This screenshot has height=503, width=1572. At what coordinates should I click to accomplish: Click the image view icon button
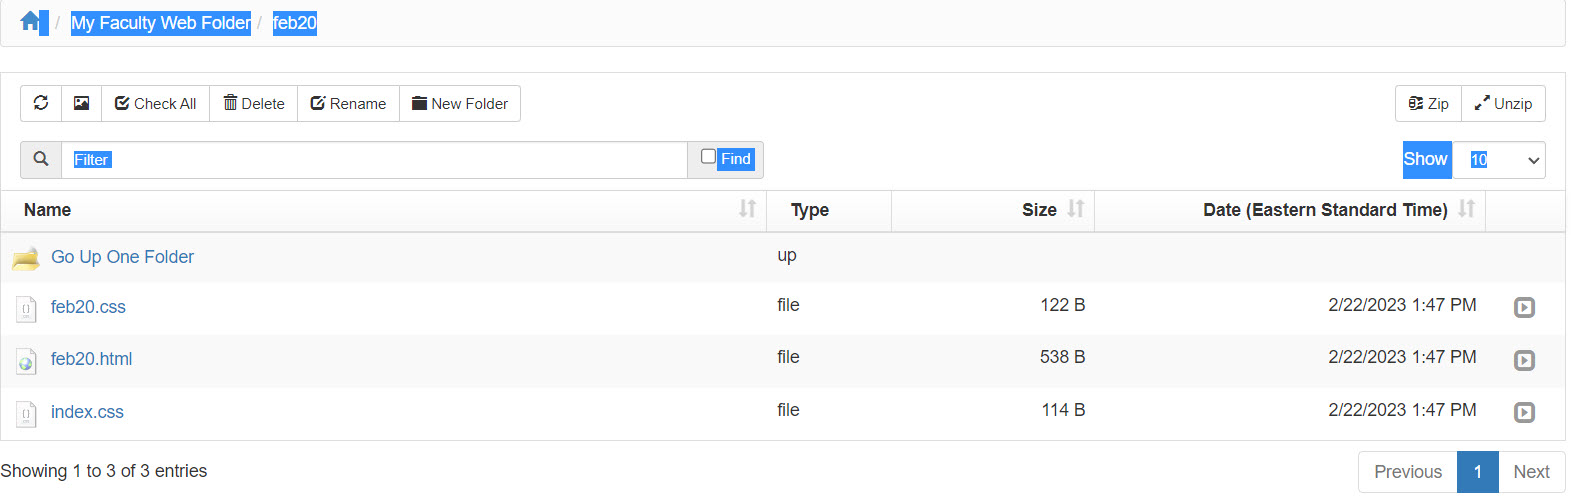[82, 103]
